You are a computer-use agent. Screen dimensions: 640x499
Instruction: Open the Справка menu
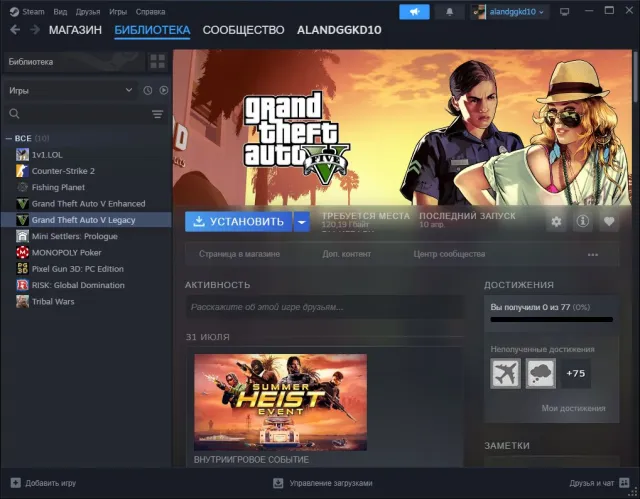150,12
